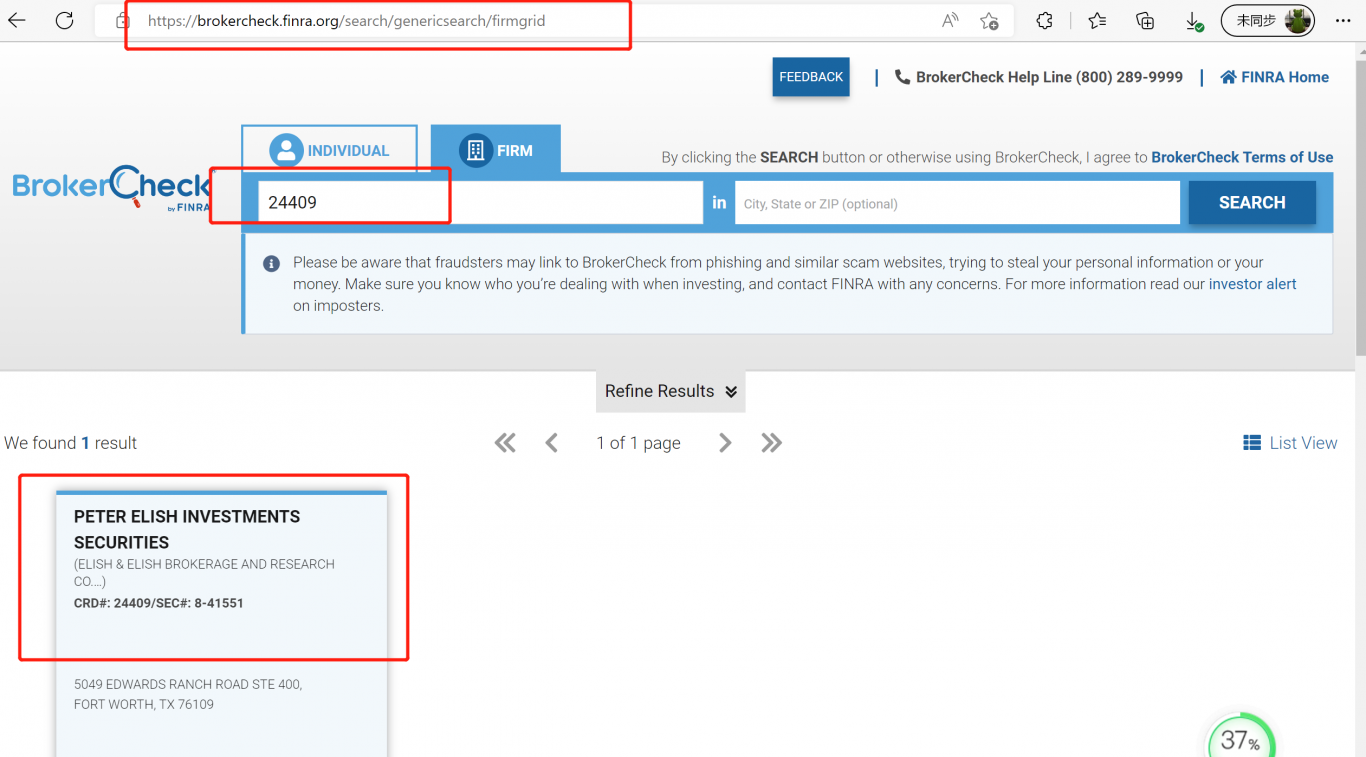Image resolution: width=1366 pixels, height=757 pixels.
Task: Switch to the FIRM tab
Action: pos(496,150)
